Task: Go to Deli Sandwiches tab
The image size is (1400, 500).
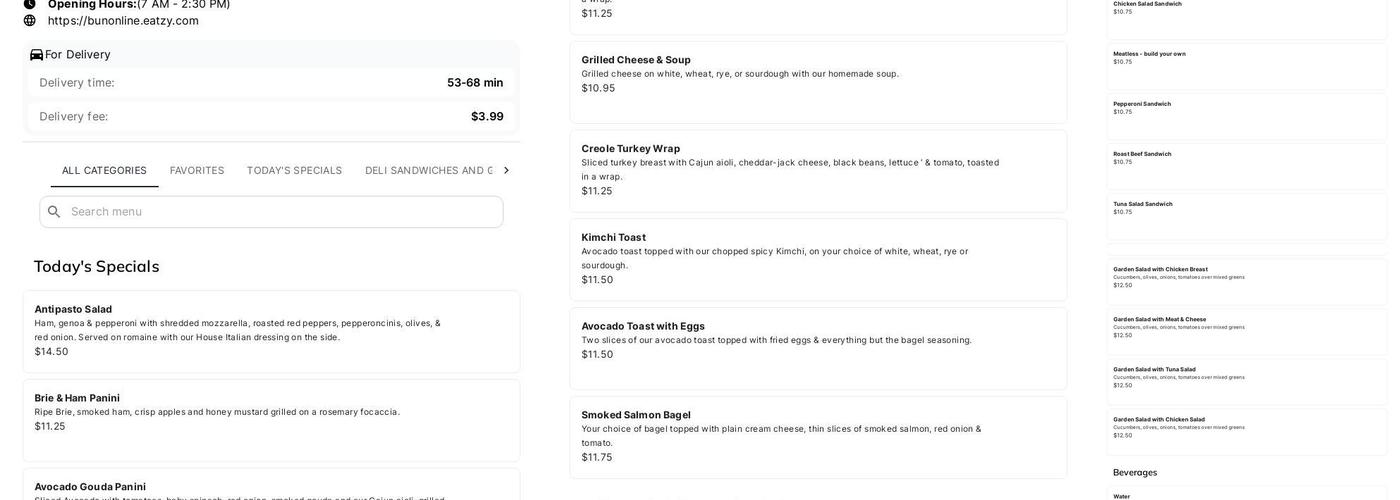Action: [428, 171]
